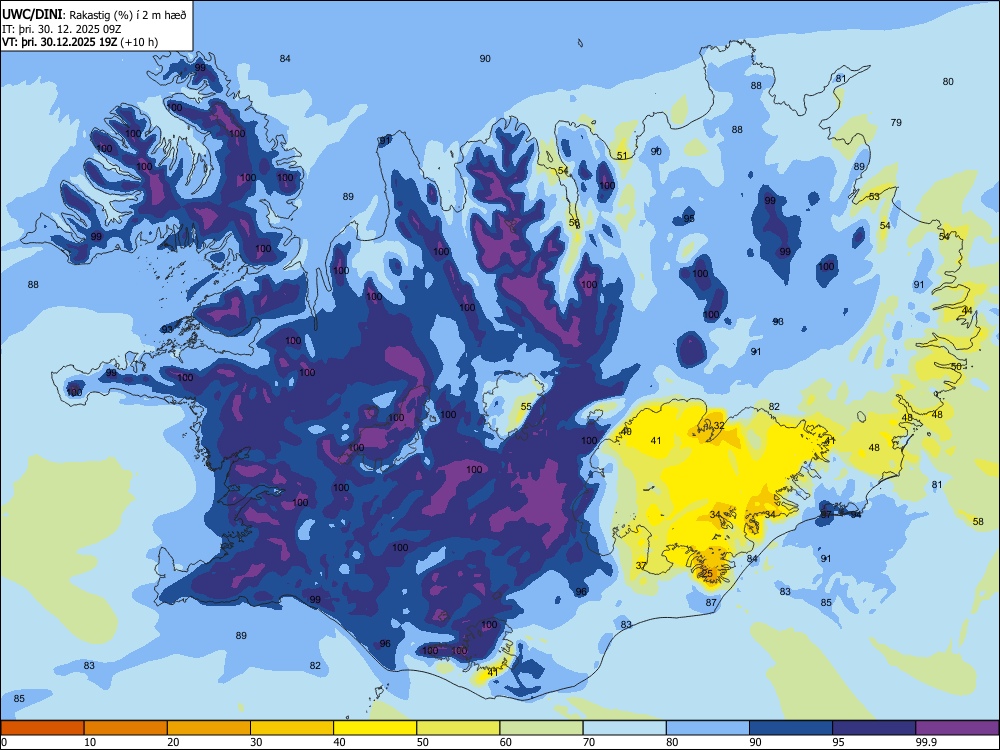Click the 'UWC/DINI: Rakastig (%) í 2 m hæð' title
The width and height of the screenshot is (1000, 750).
coord(94,15)
